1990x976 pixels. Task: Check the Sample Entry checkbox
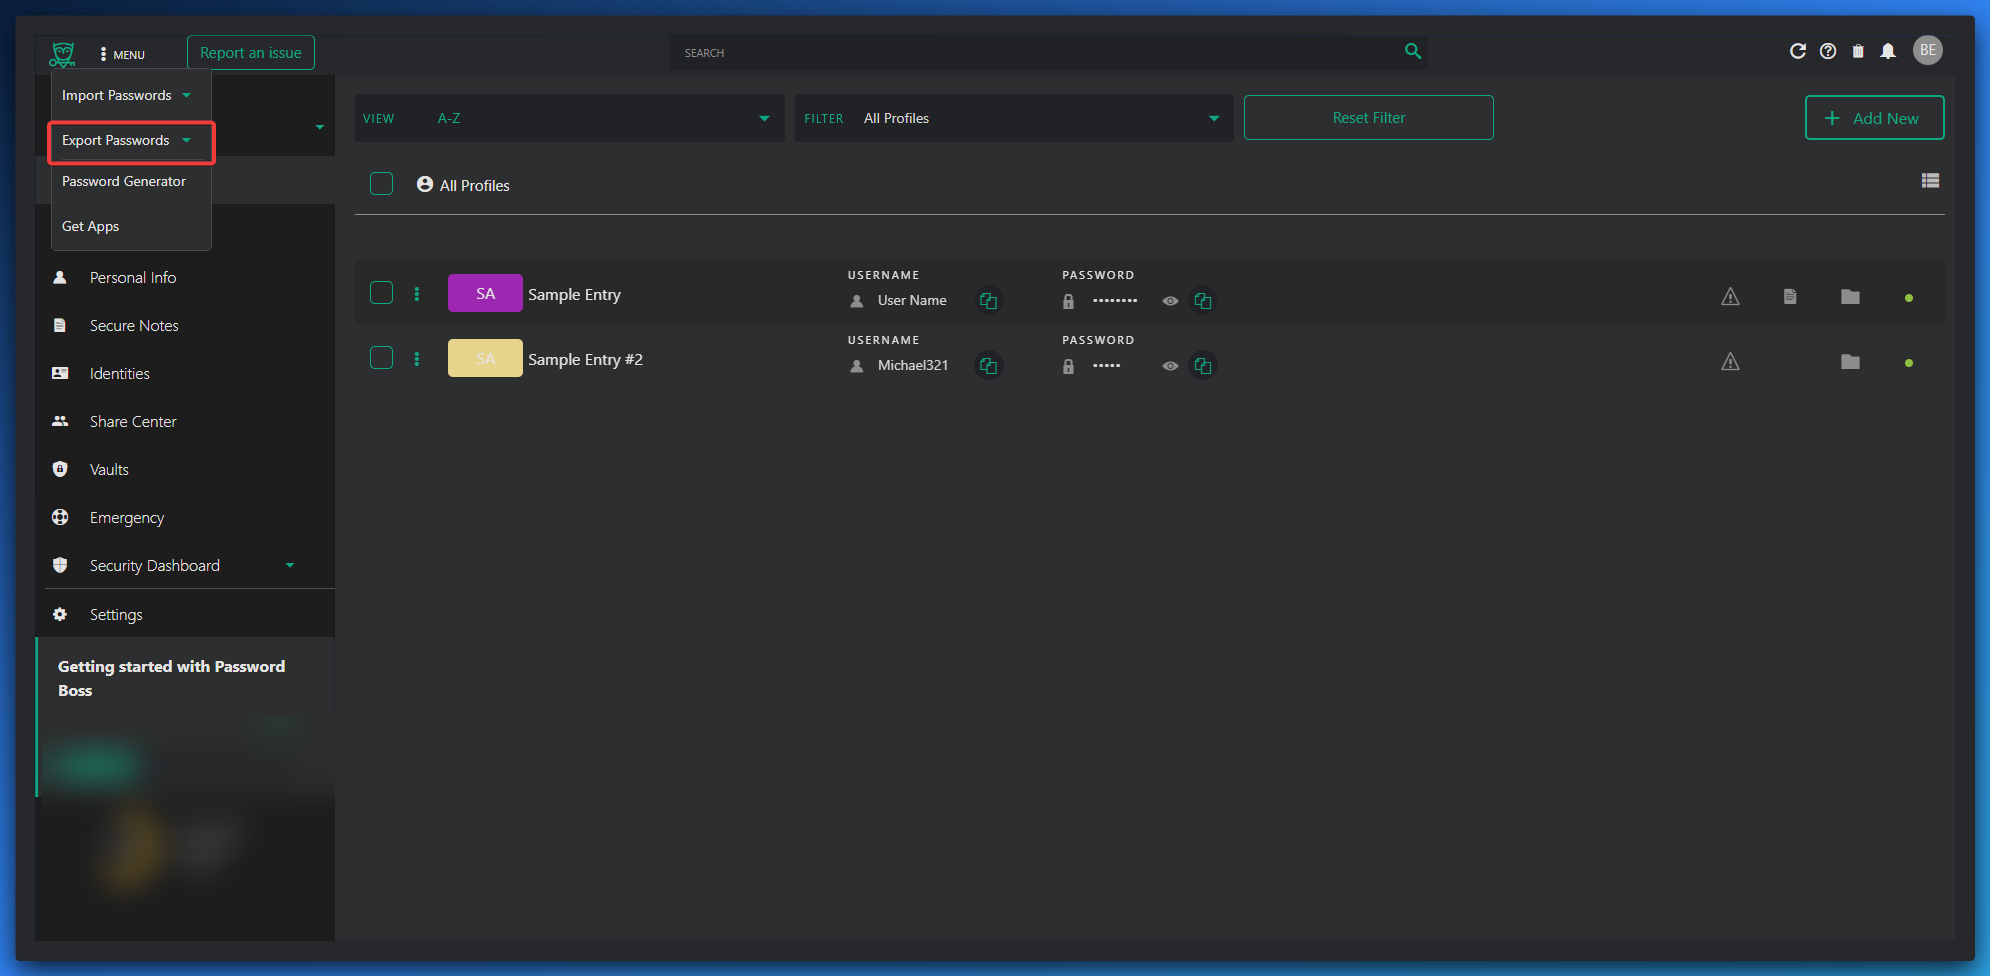[x=381, y=293]
